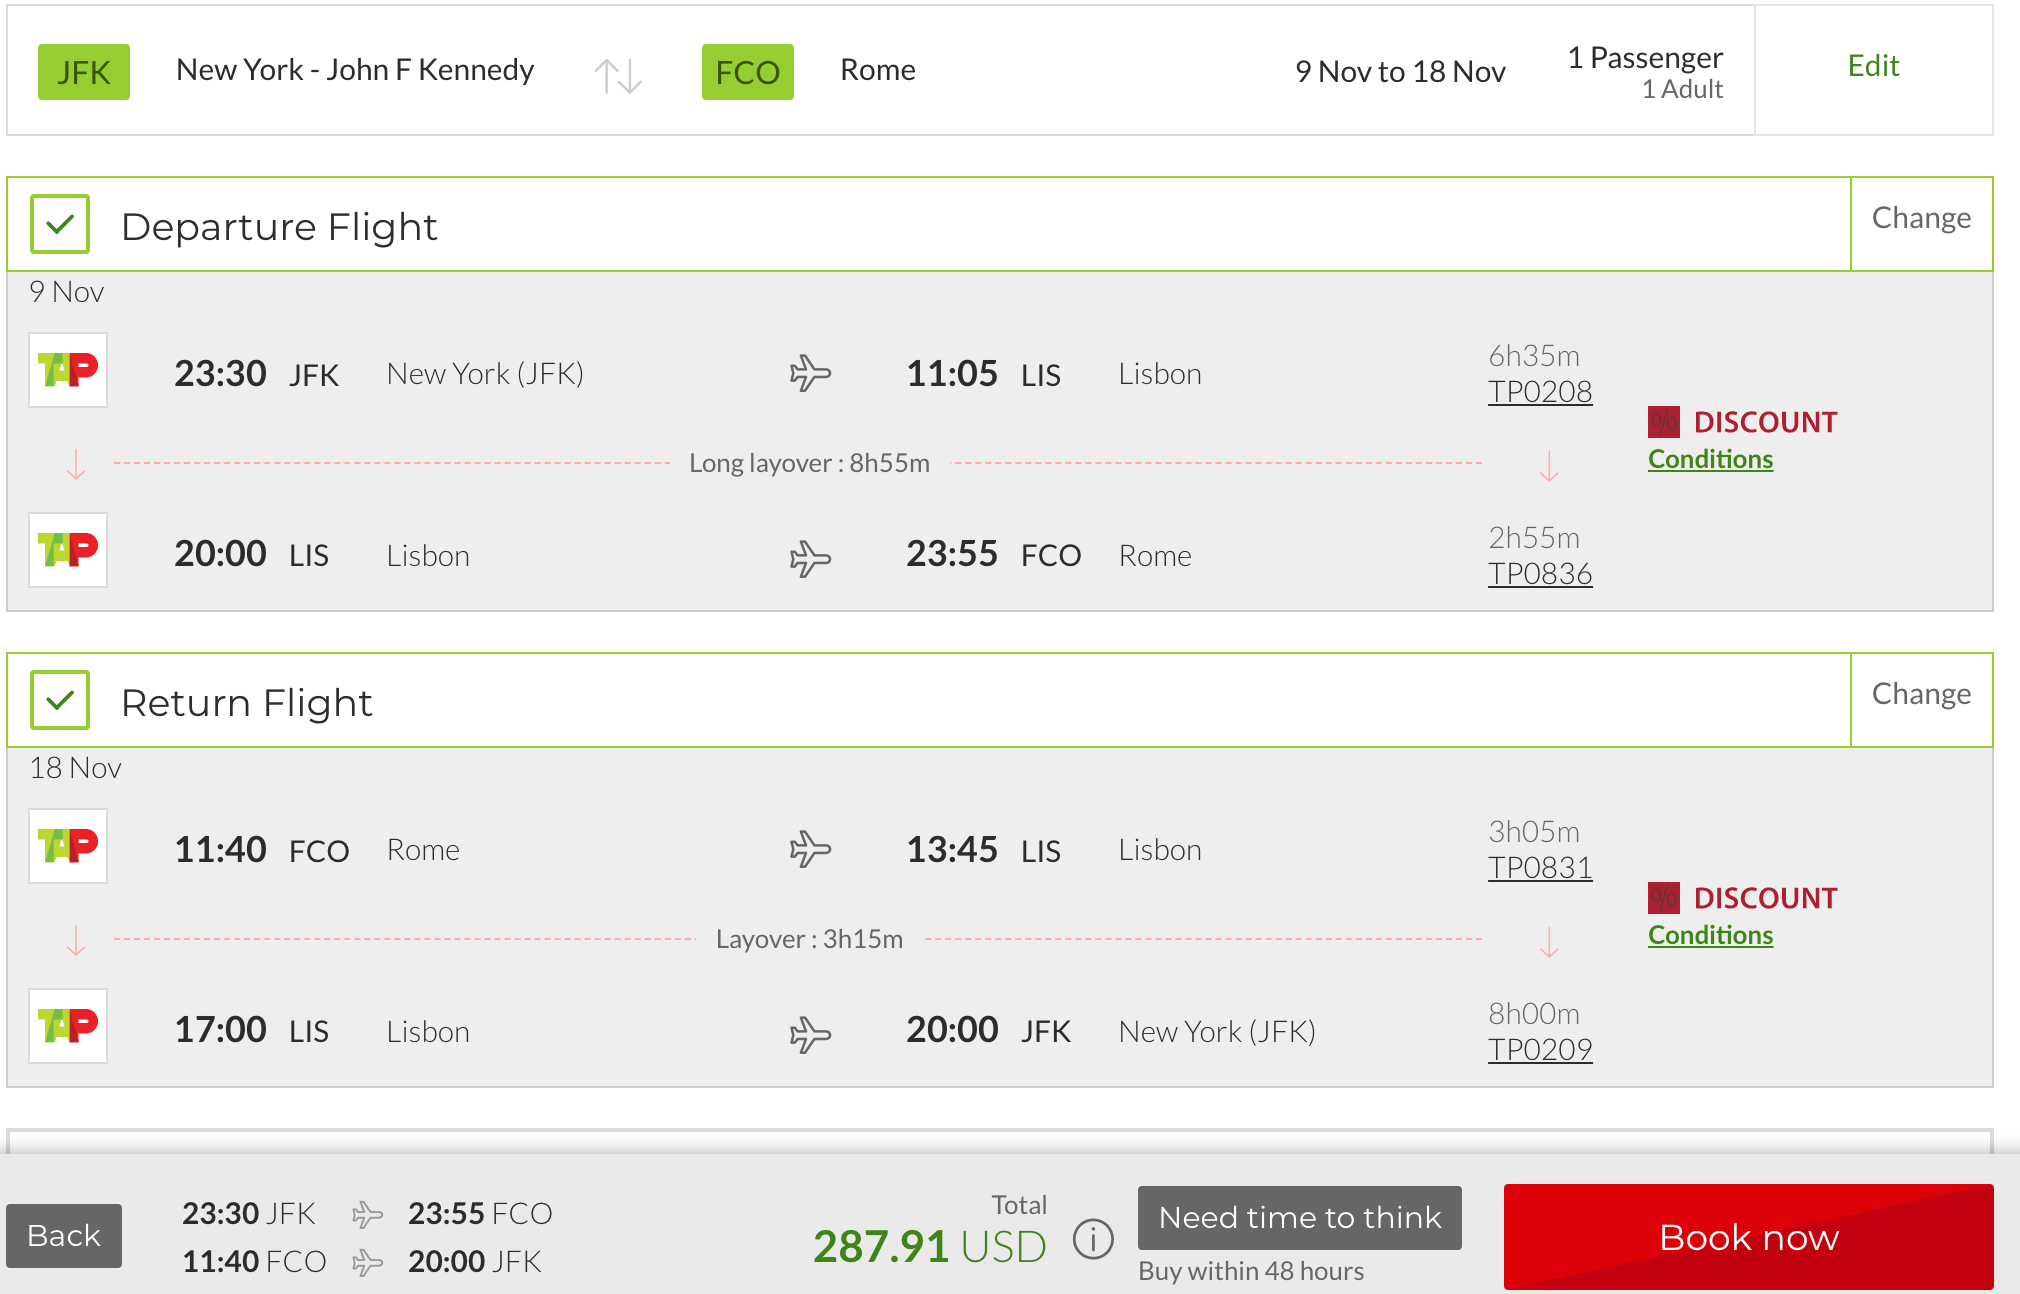Open the departure Discount Conditions link
This screenshot has height=1294, width=2020.
[x=1709, y=459]
